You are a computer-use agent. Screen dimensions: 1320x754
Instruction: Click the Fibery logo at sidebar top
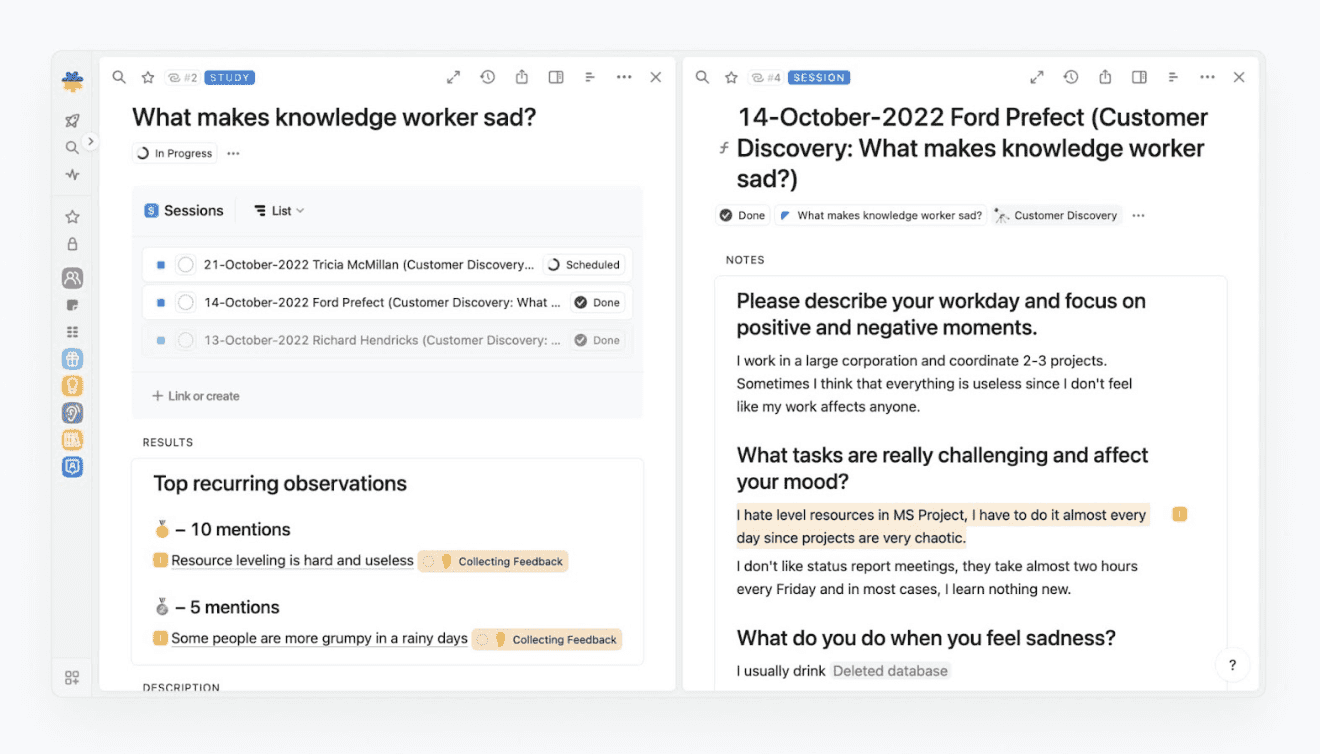point(72,81)
